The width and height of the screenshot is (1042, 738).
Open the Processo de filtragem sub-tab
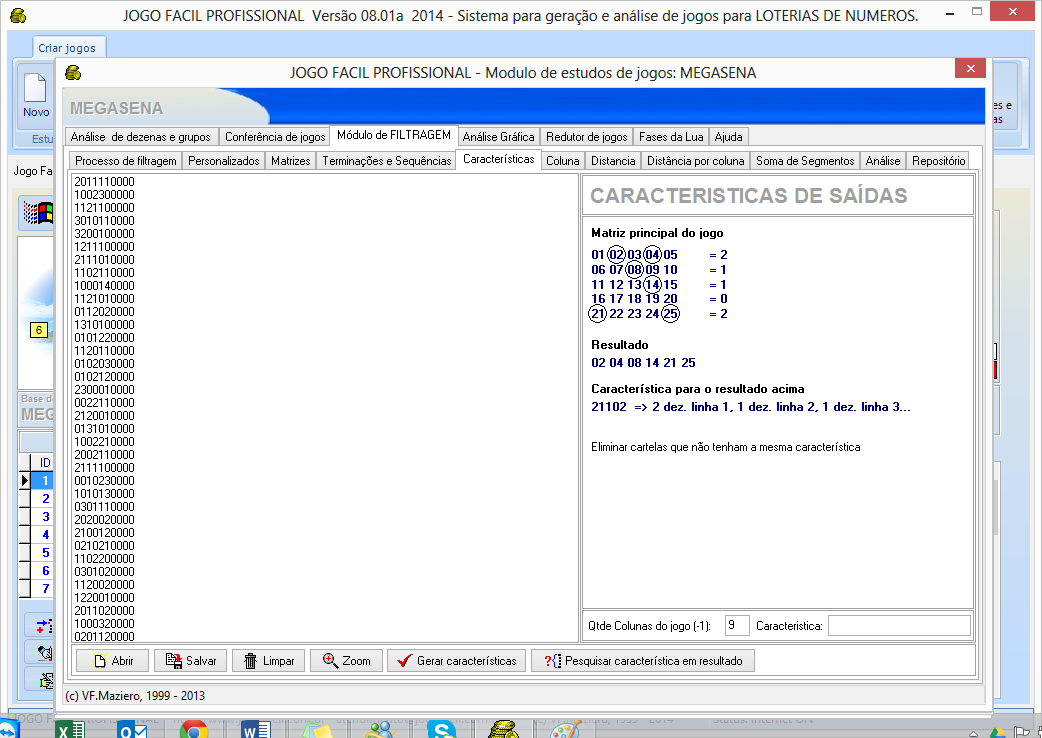tap(126, 161)
